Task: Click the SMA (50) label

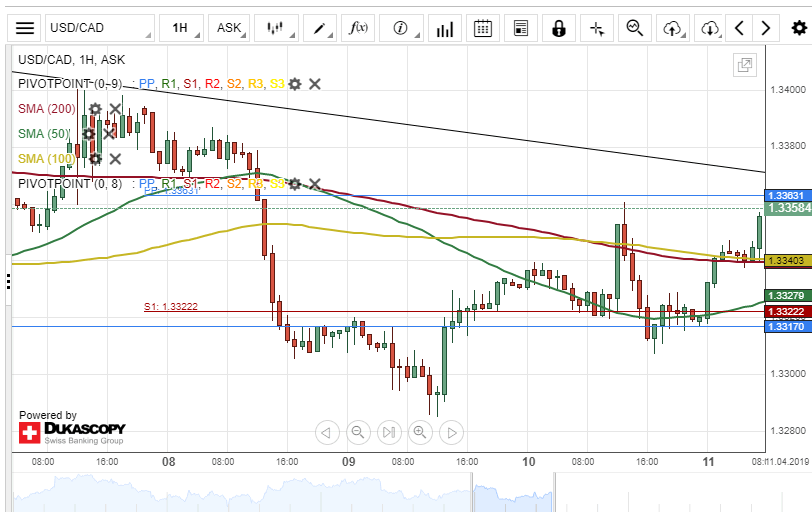Action: [44, 134]
